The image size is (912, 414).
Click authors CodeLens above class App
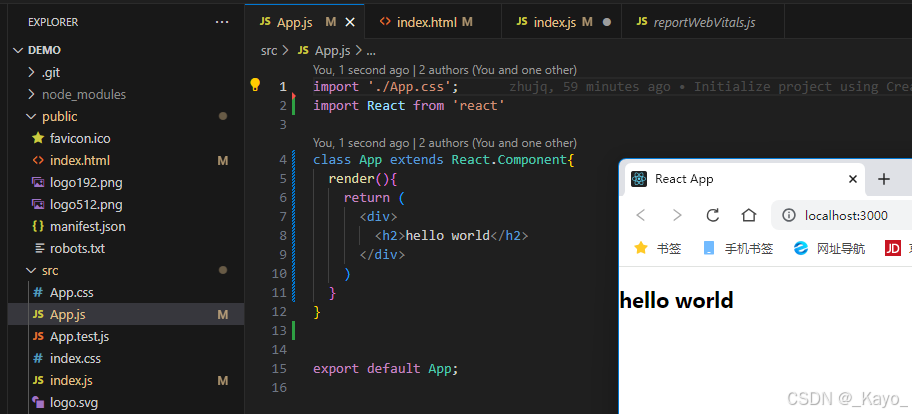(x=444, y=142)
